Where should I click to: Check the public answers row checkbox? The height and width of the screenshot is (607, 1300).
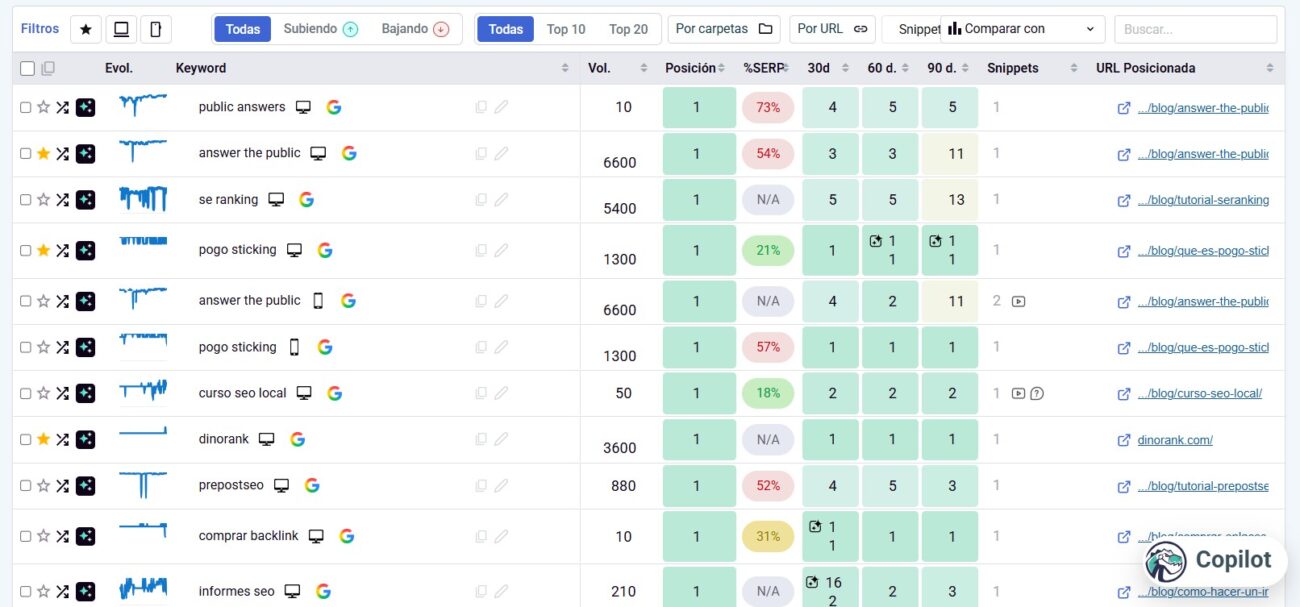26,107
